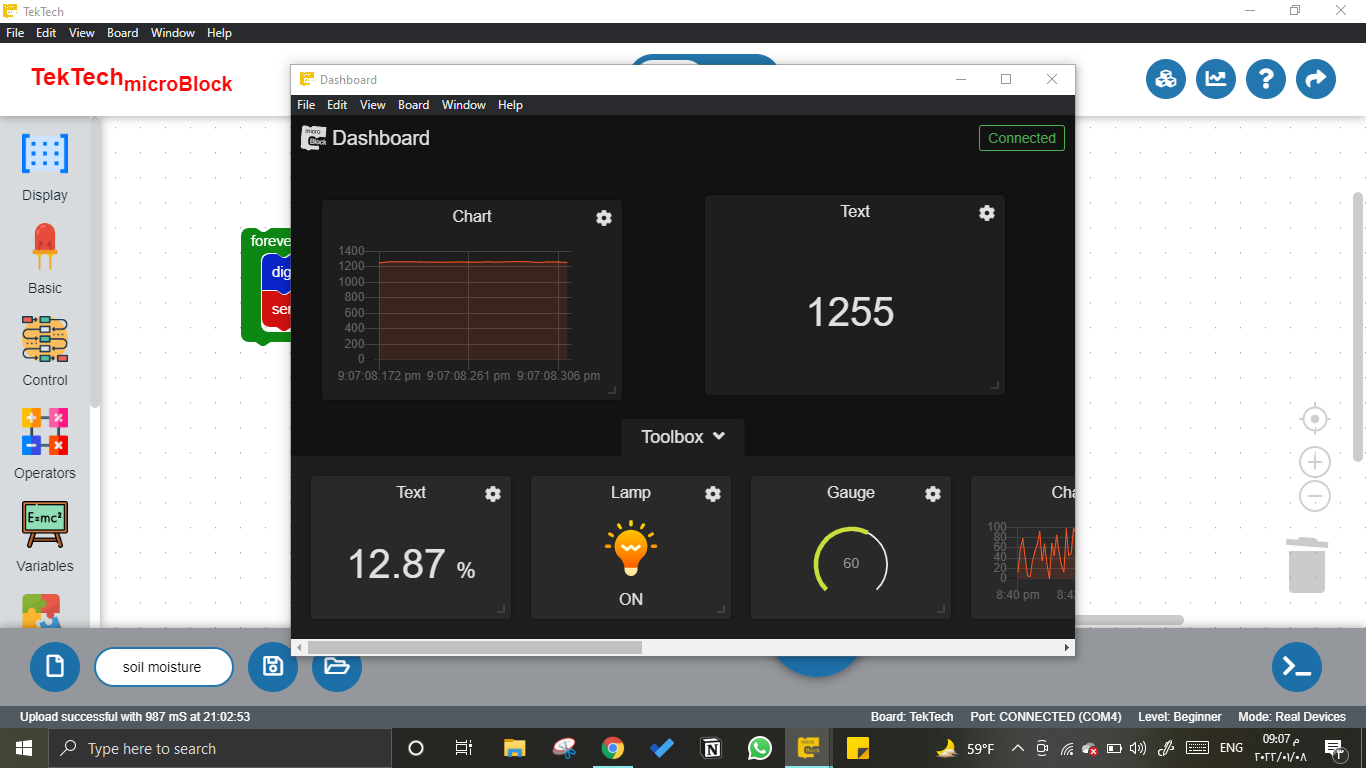The image size is (1366, 768).
Task: Select the Basic block category
Action: (x=45, y=260)
